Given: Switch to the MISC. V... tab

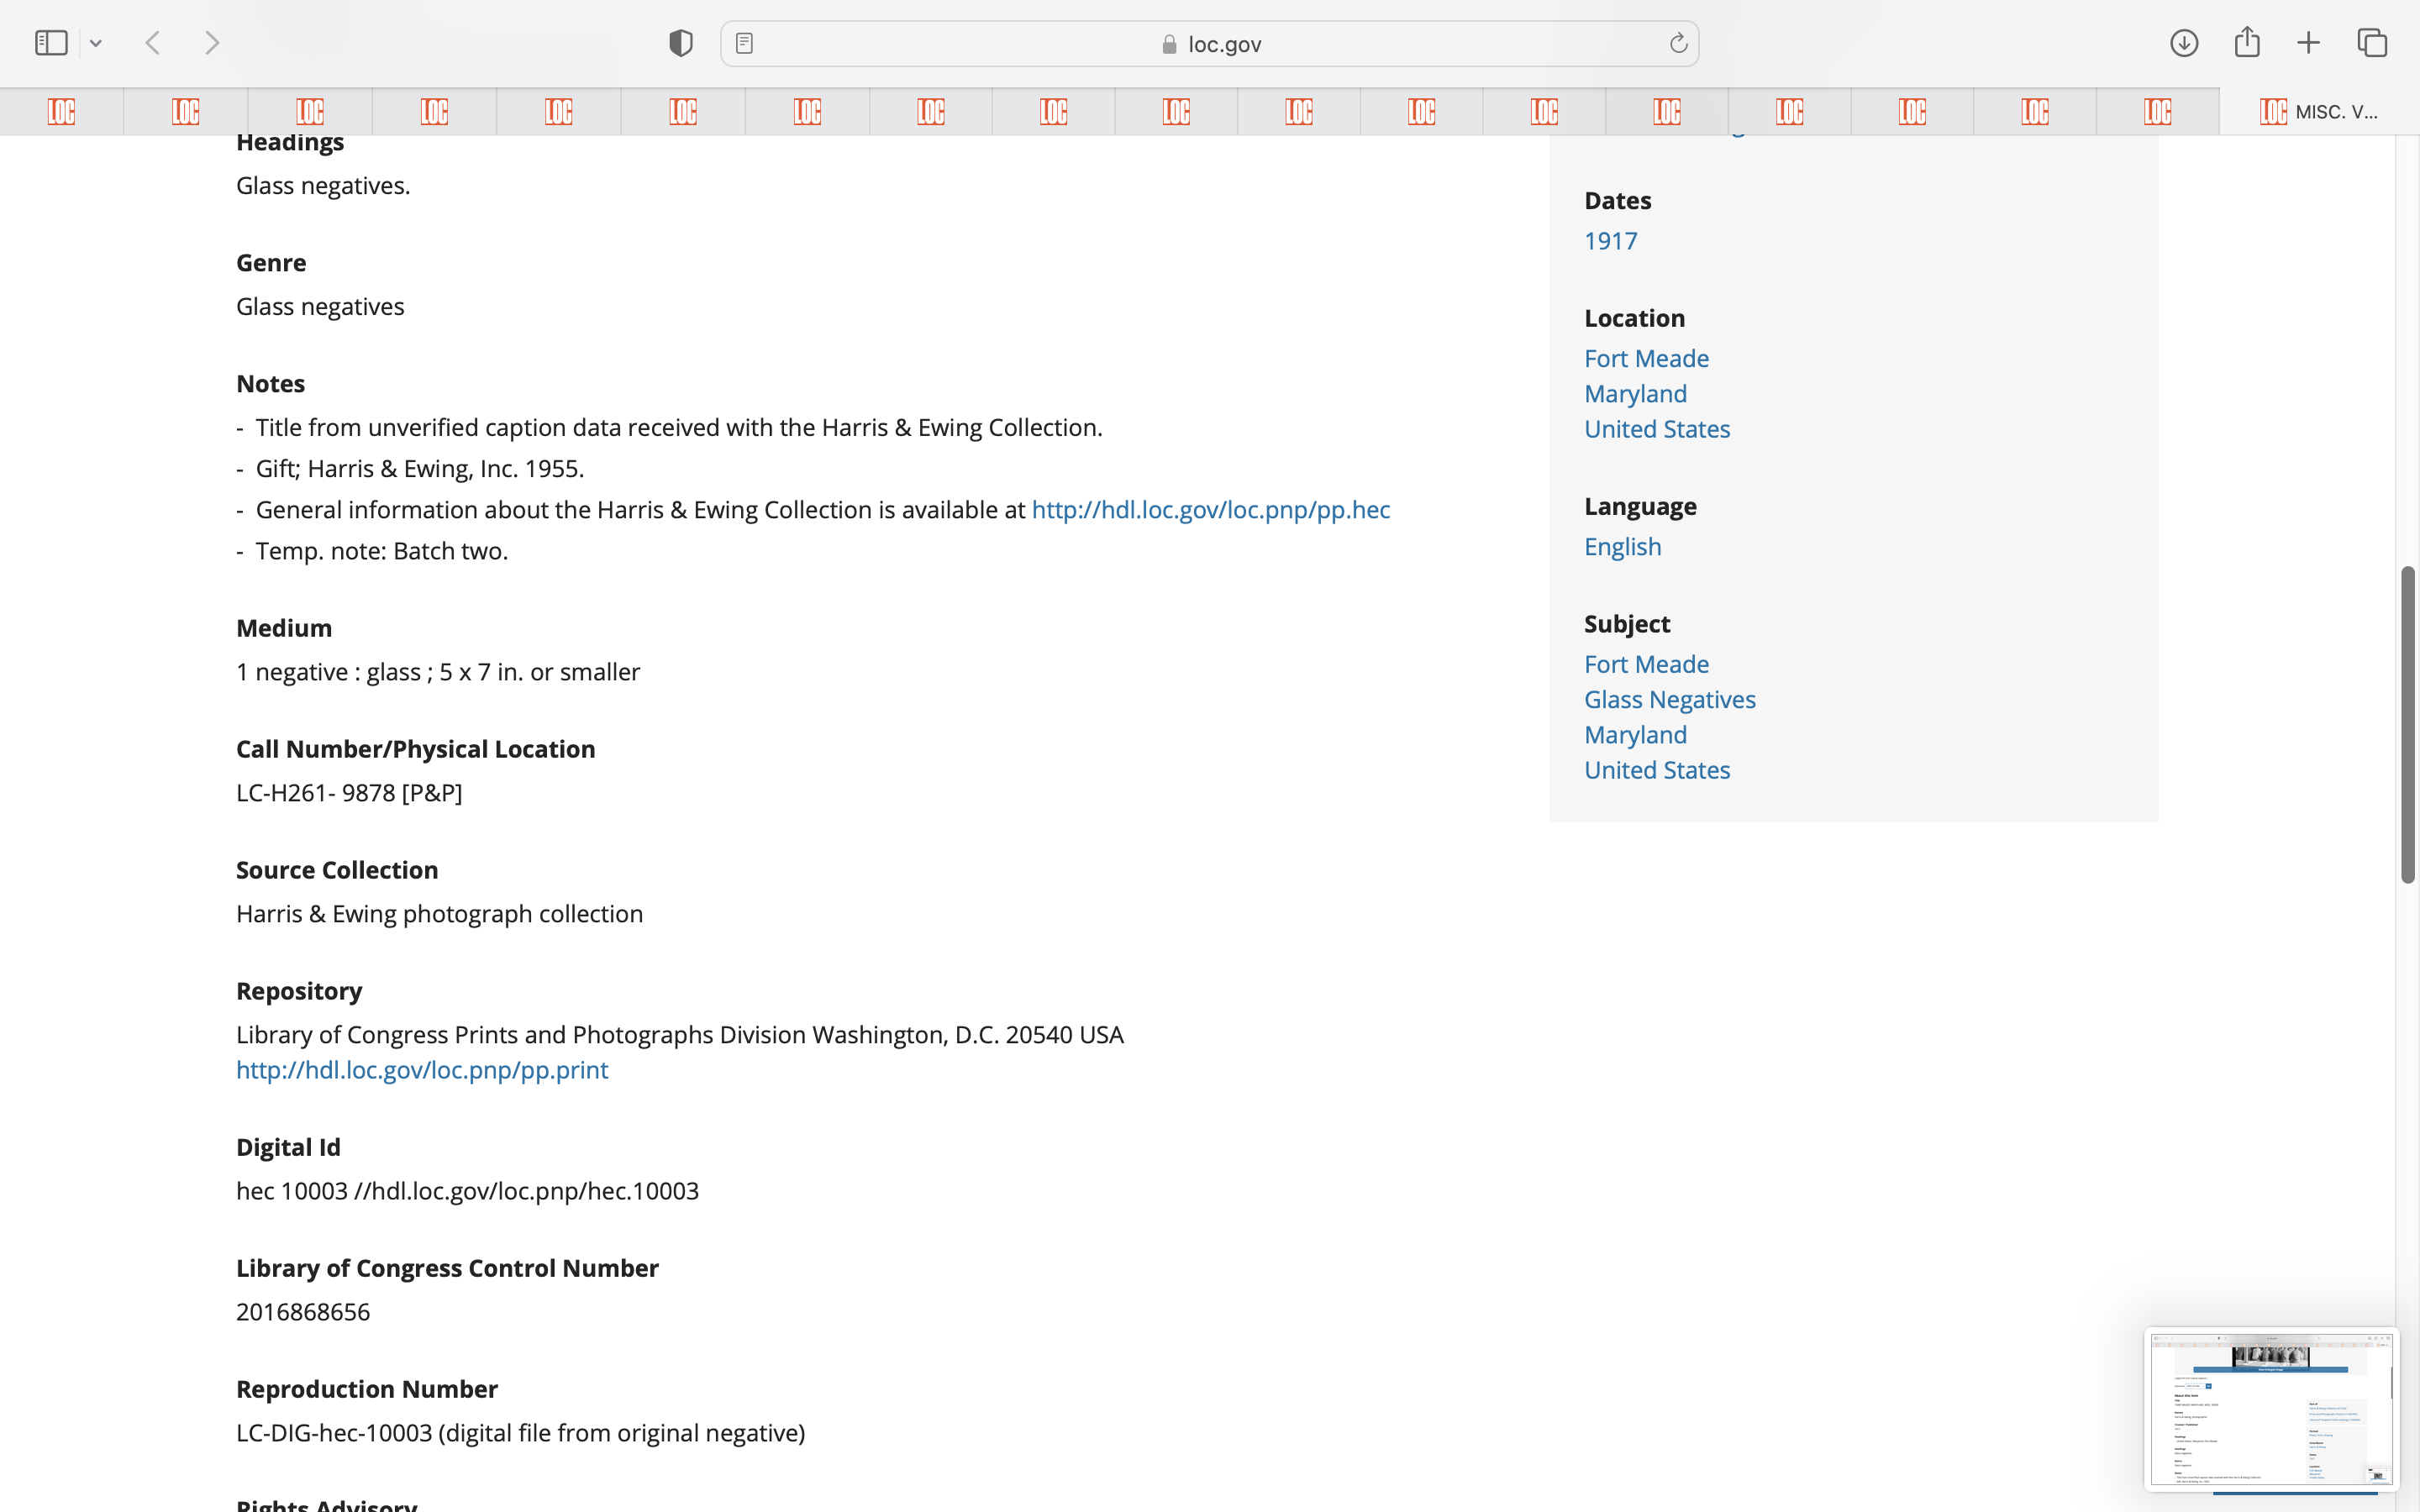Looking at the screenshot, I should tap(2319, 111).
